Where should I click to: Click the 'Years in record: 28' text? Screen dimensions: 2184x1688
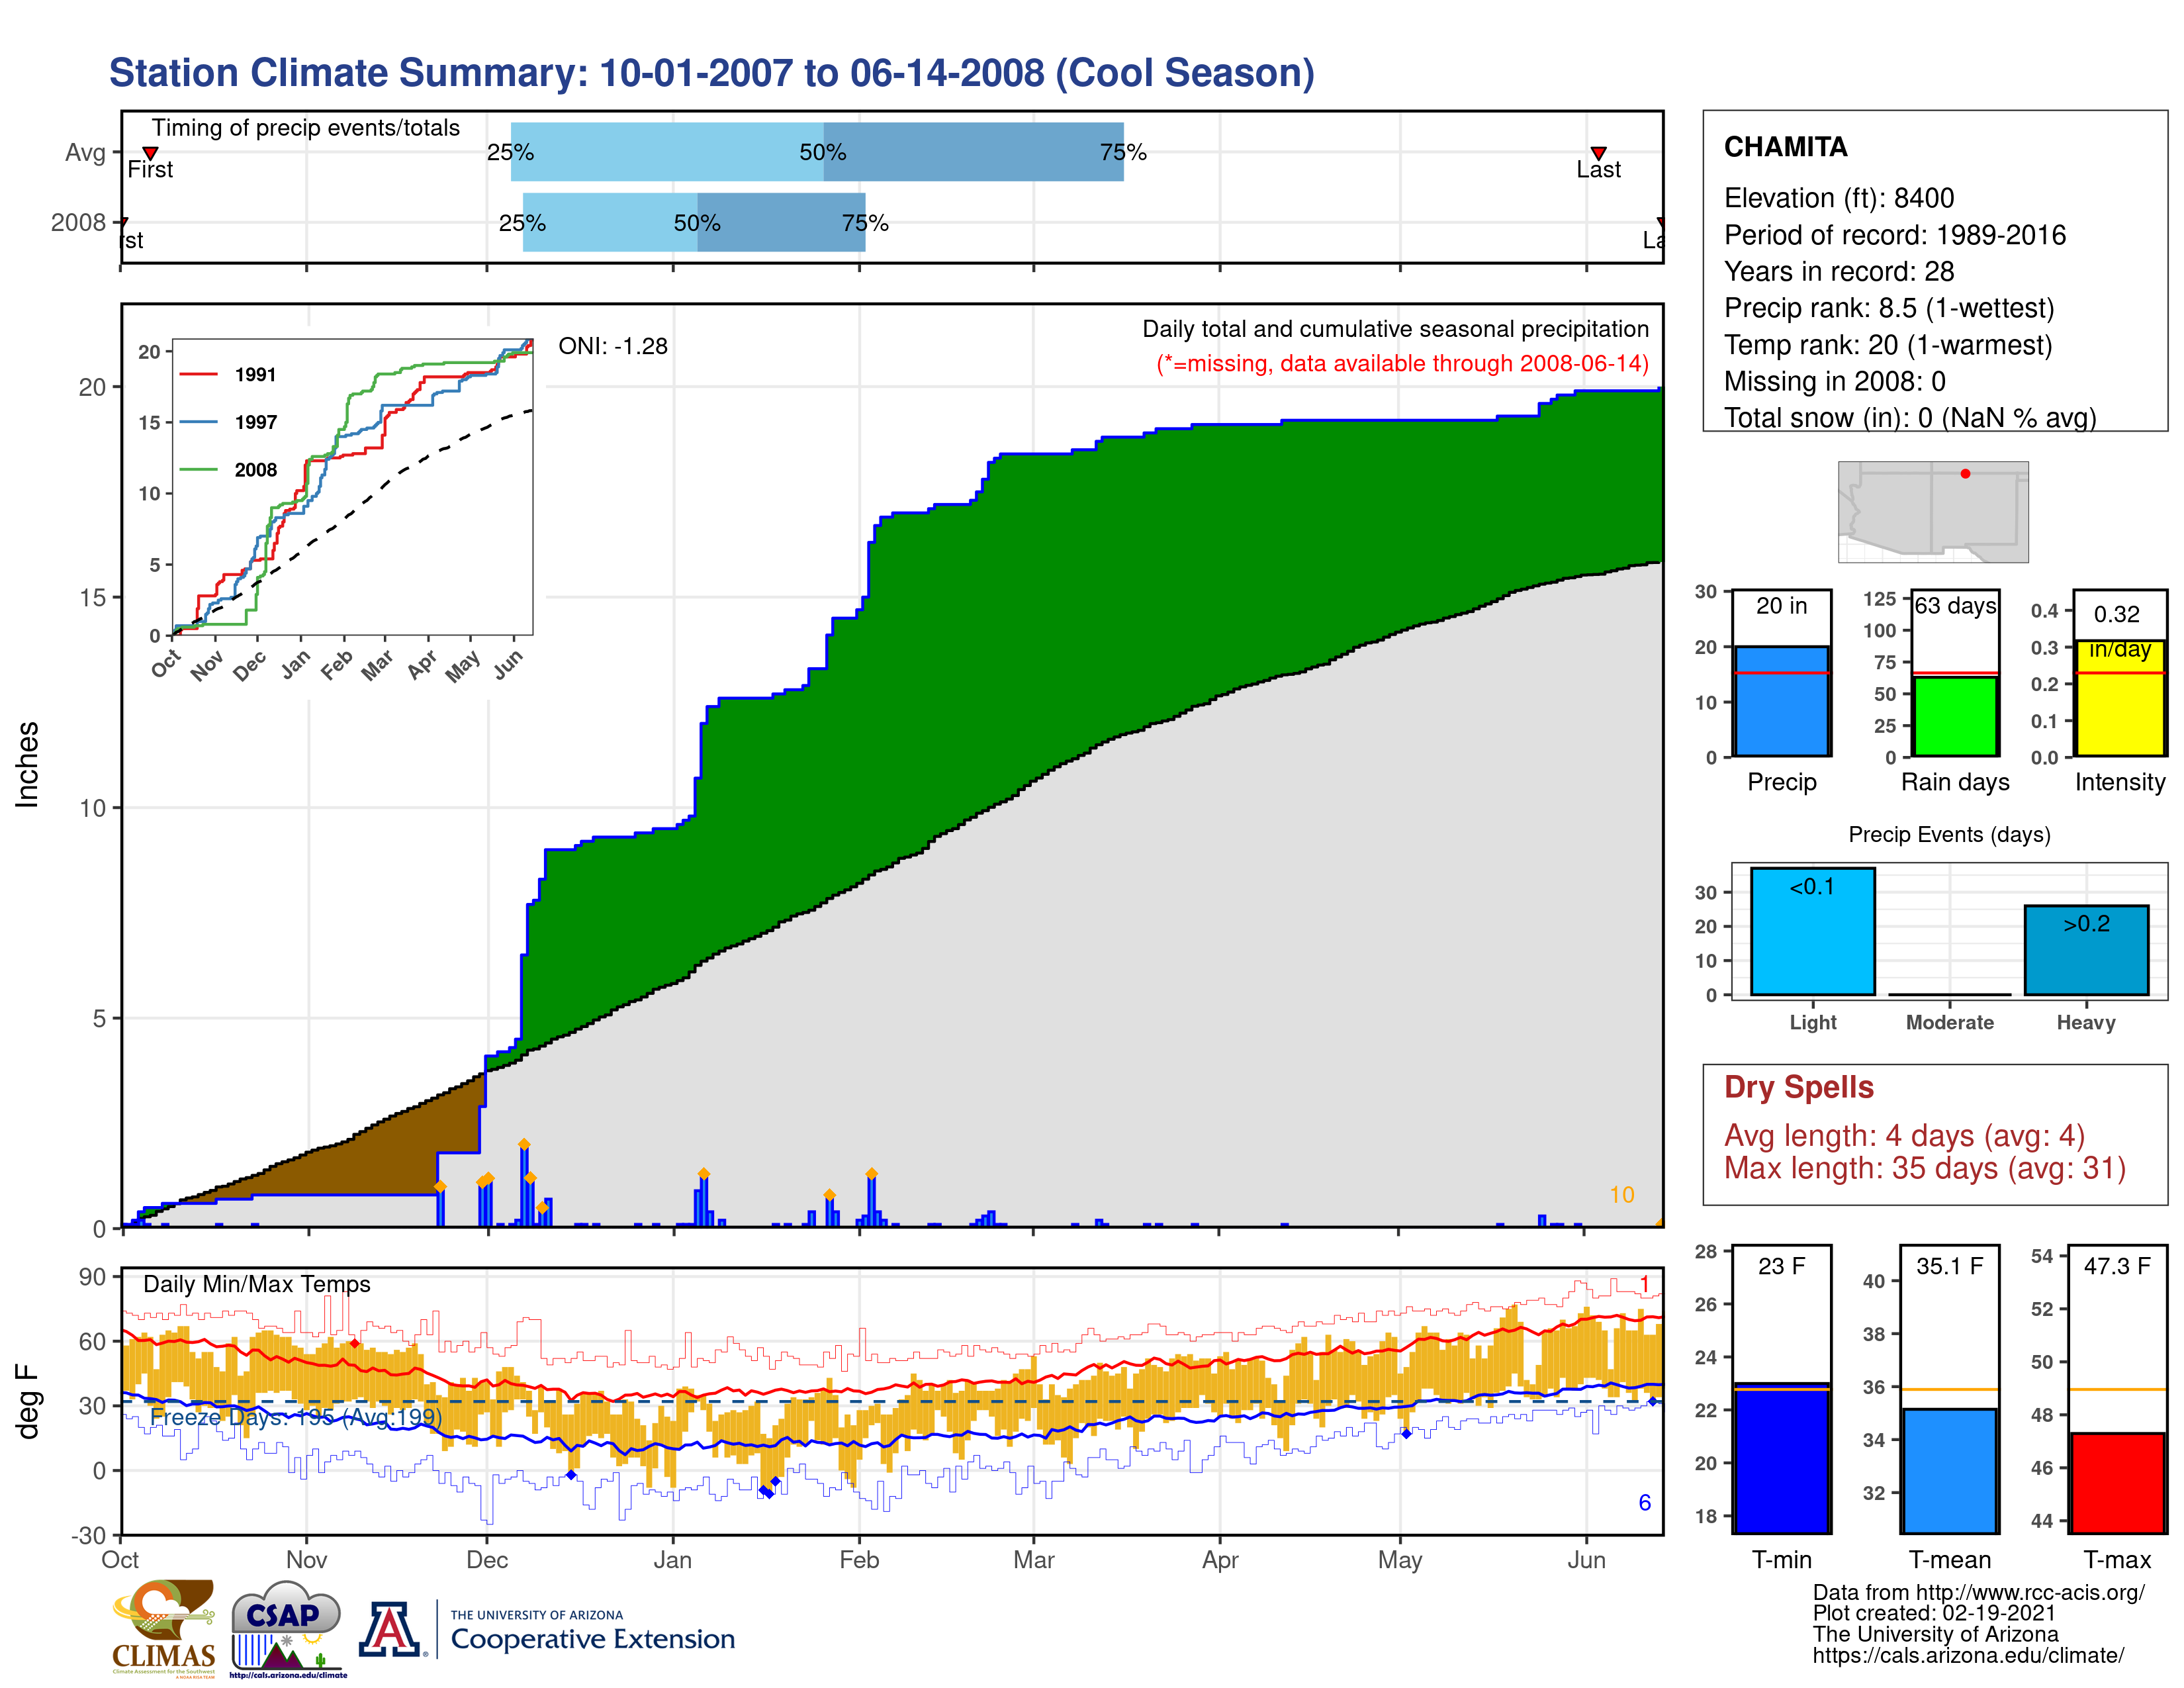click(x=1838, y=272)
